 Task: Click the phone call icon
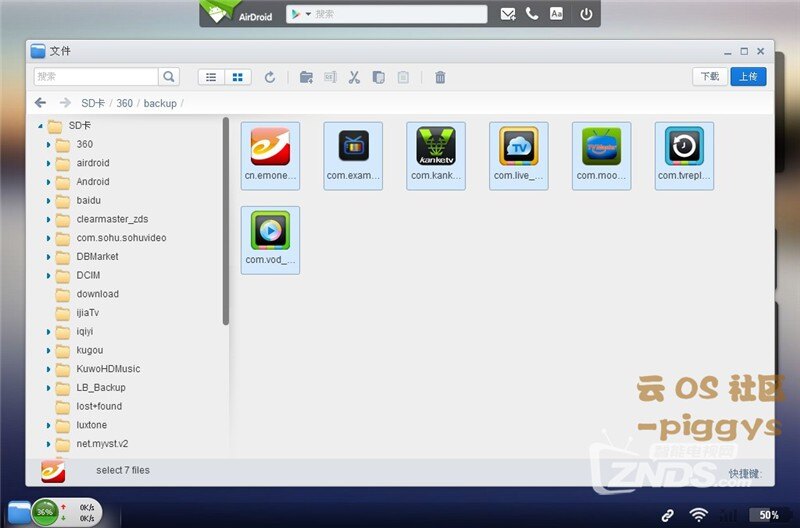pos(532,14)
